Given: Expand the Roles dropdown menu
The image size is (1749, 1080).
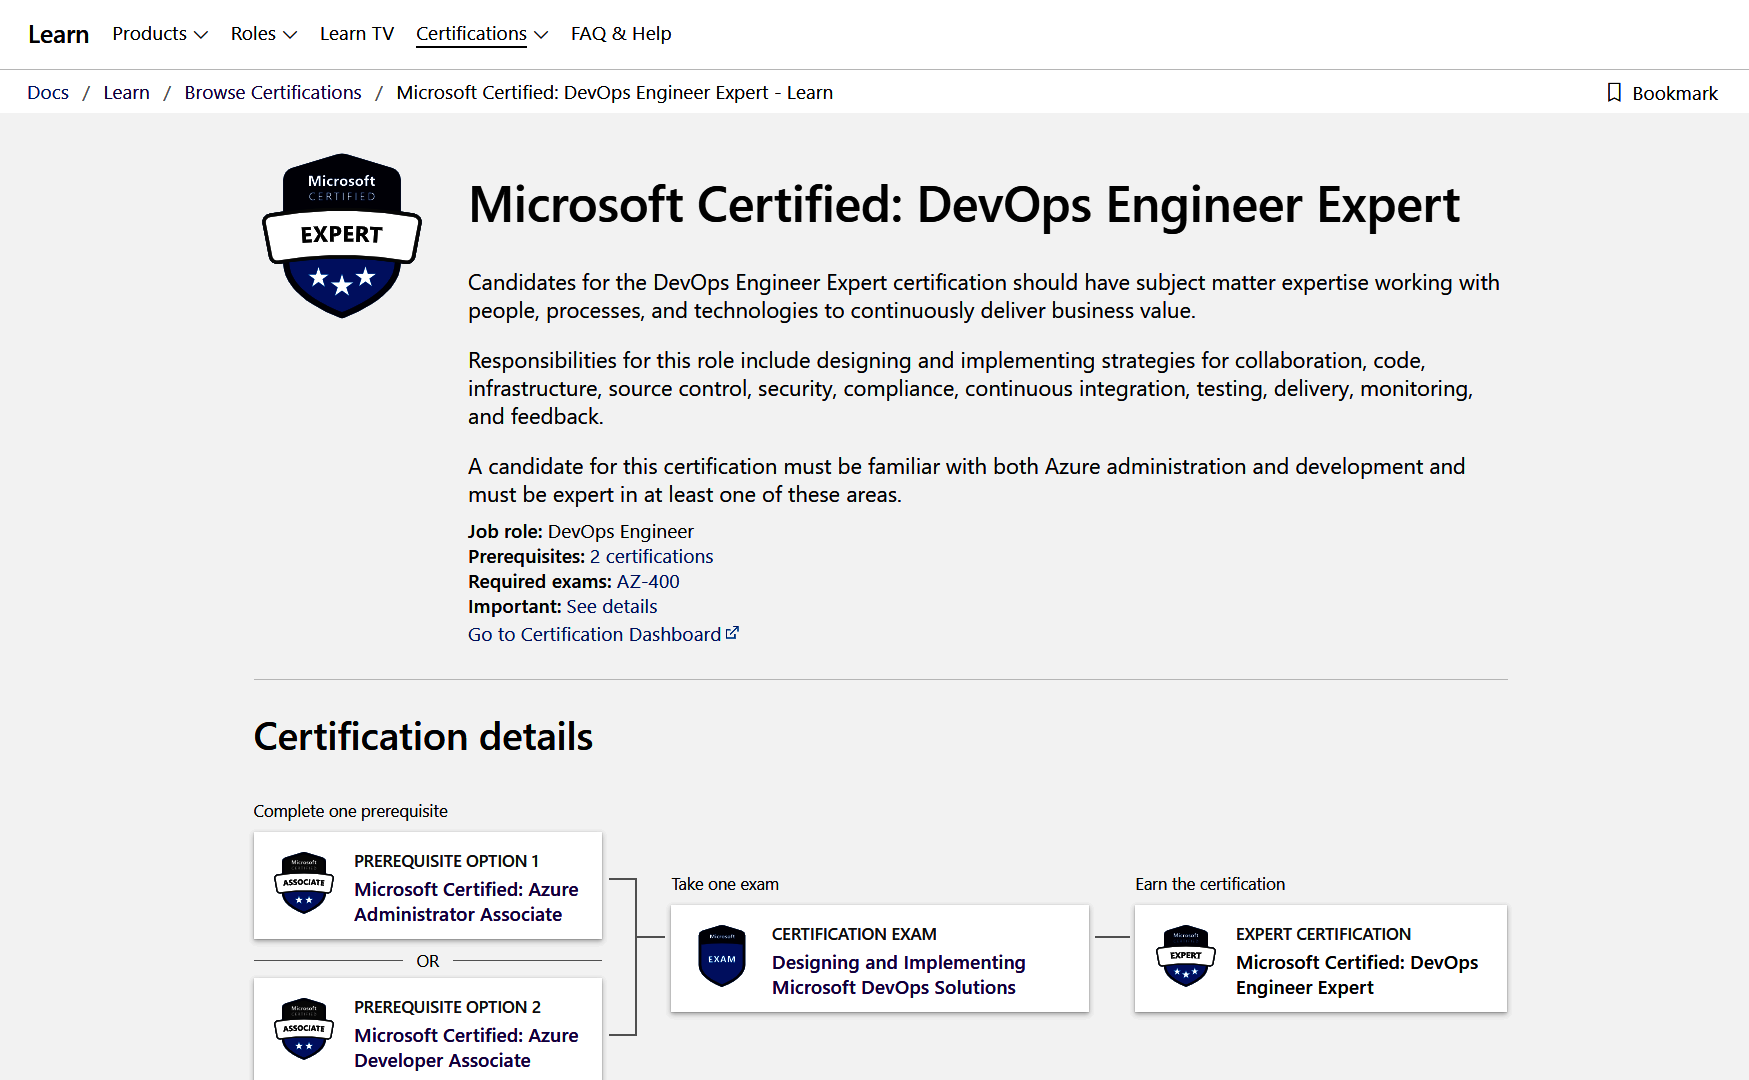Looking at the screenshot, I should (x=263, y=34).
